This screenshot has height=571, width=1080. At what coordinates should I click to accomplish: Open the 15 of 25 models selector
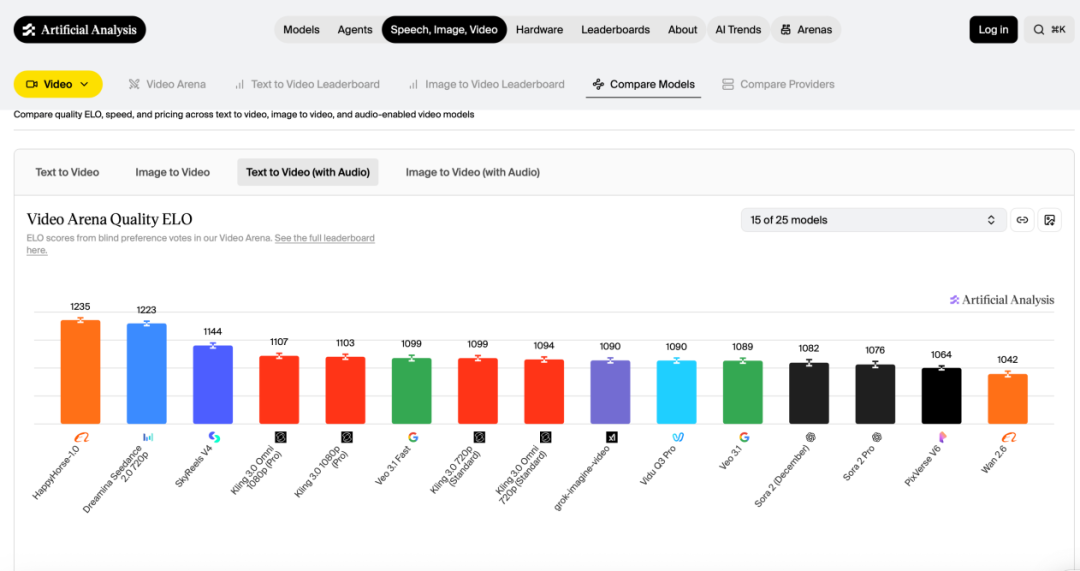871,220
